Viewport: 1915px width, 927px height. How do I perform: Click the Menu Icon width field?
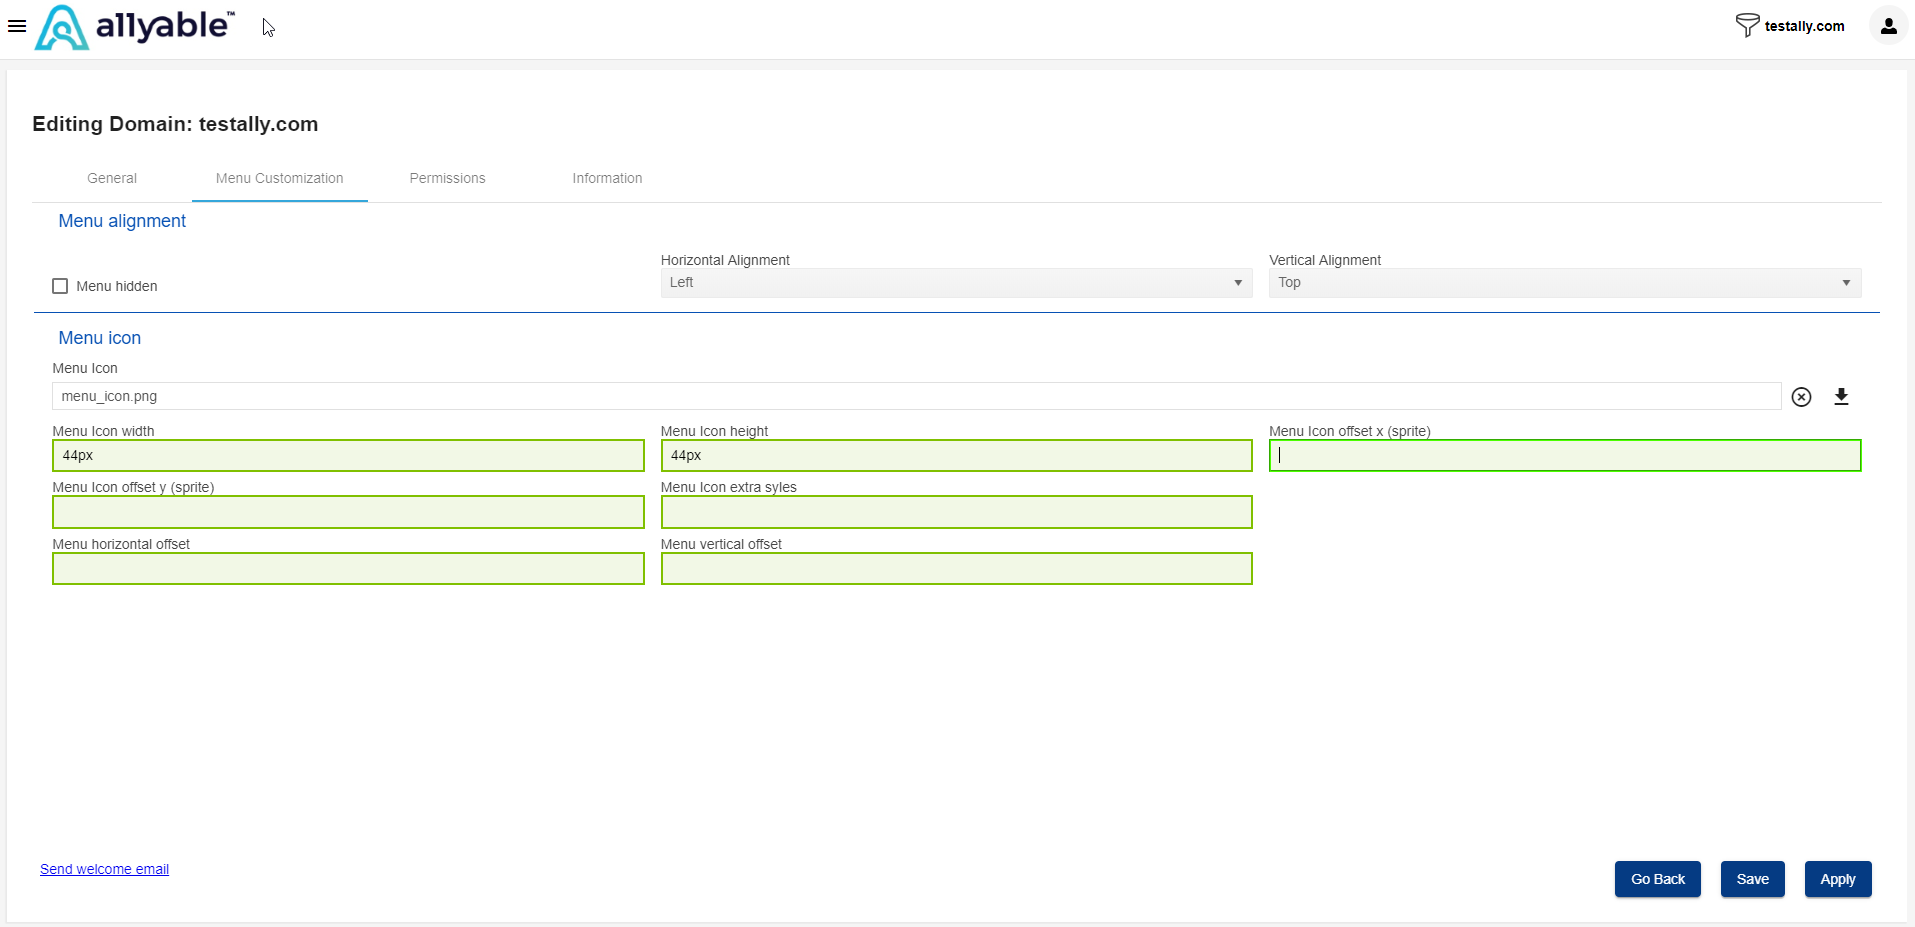(348, 456)
